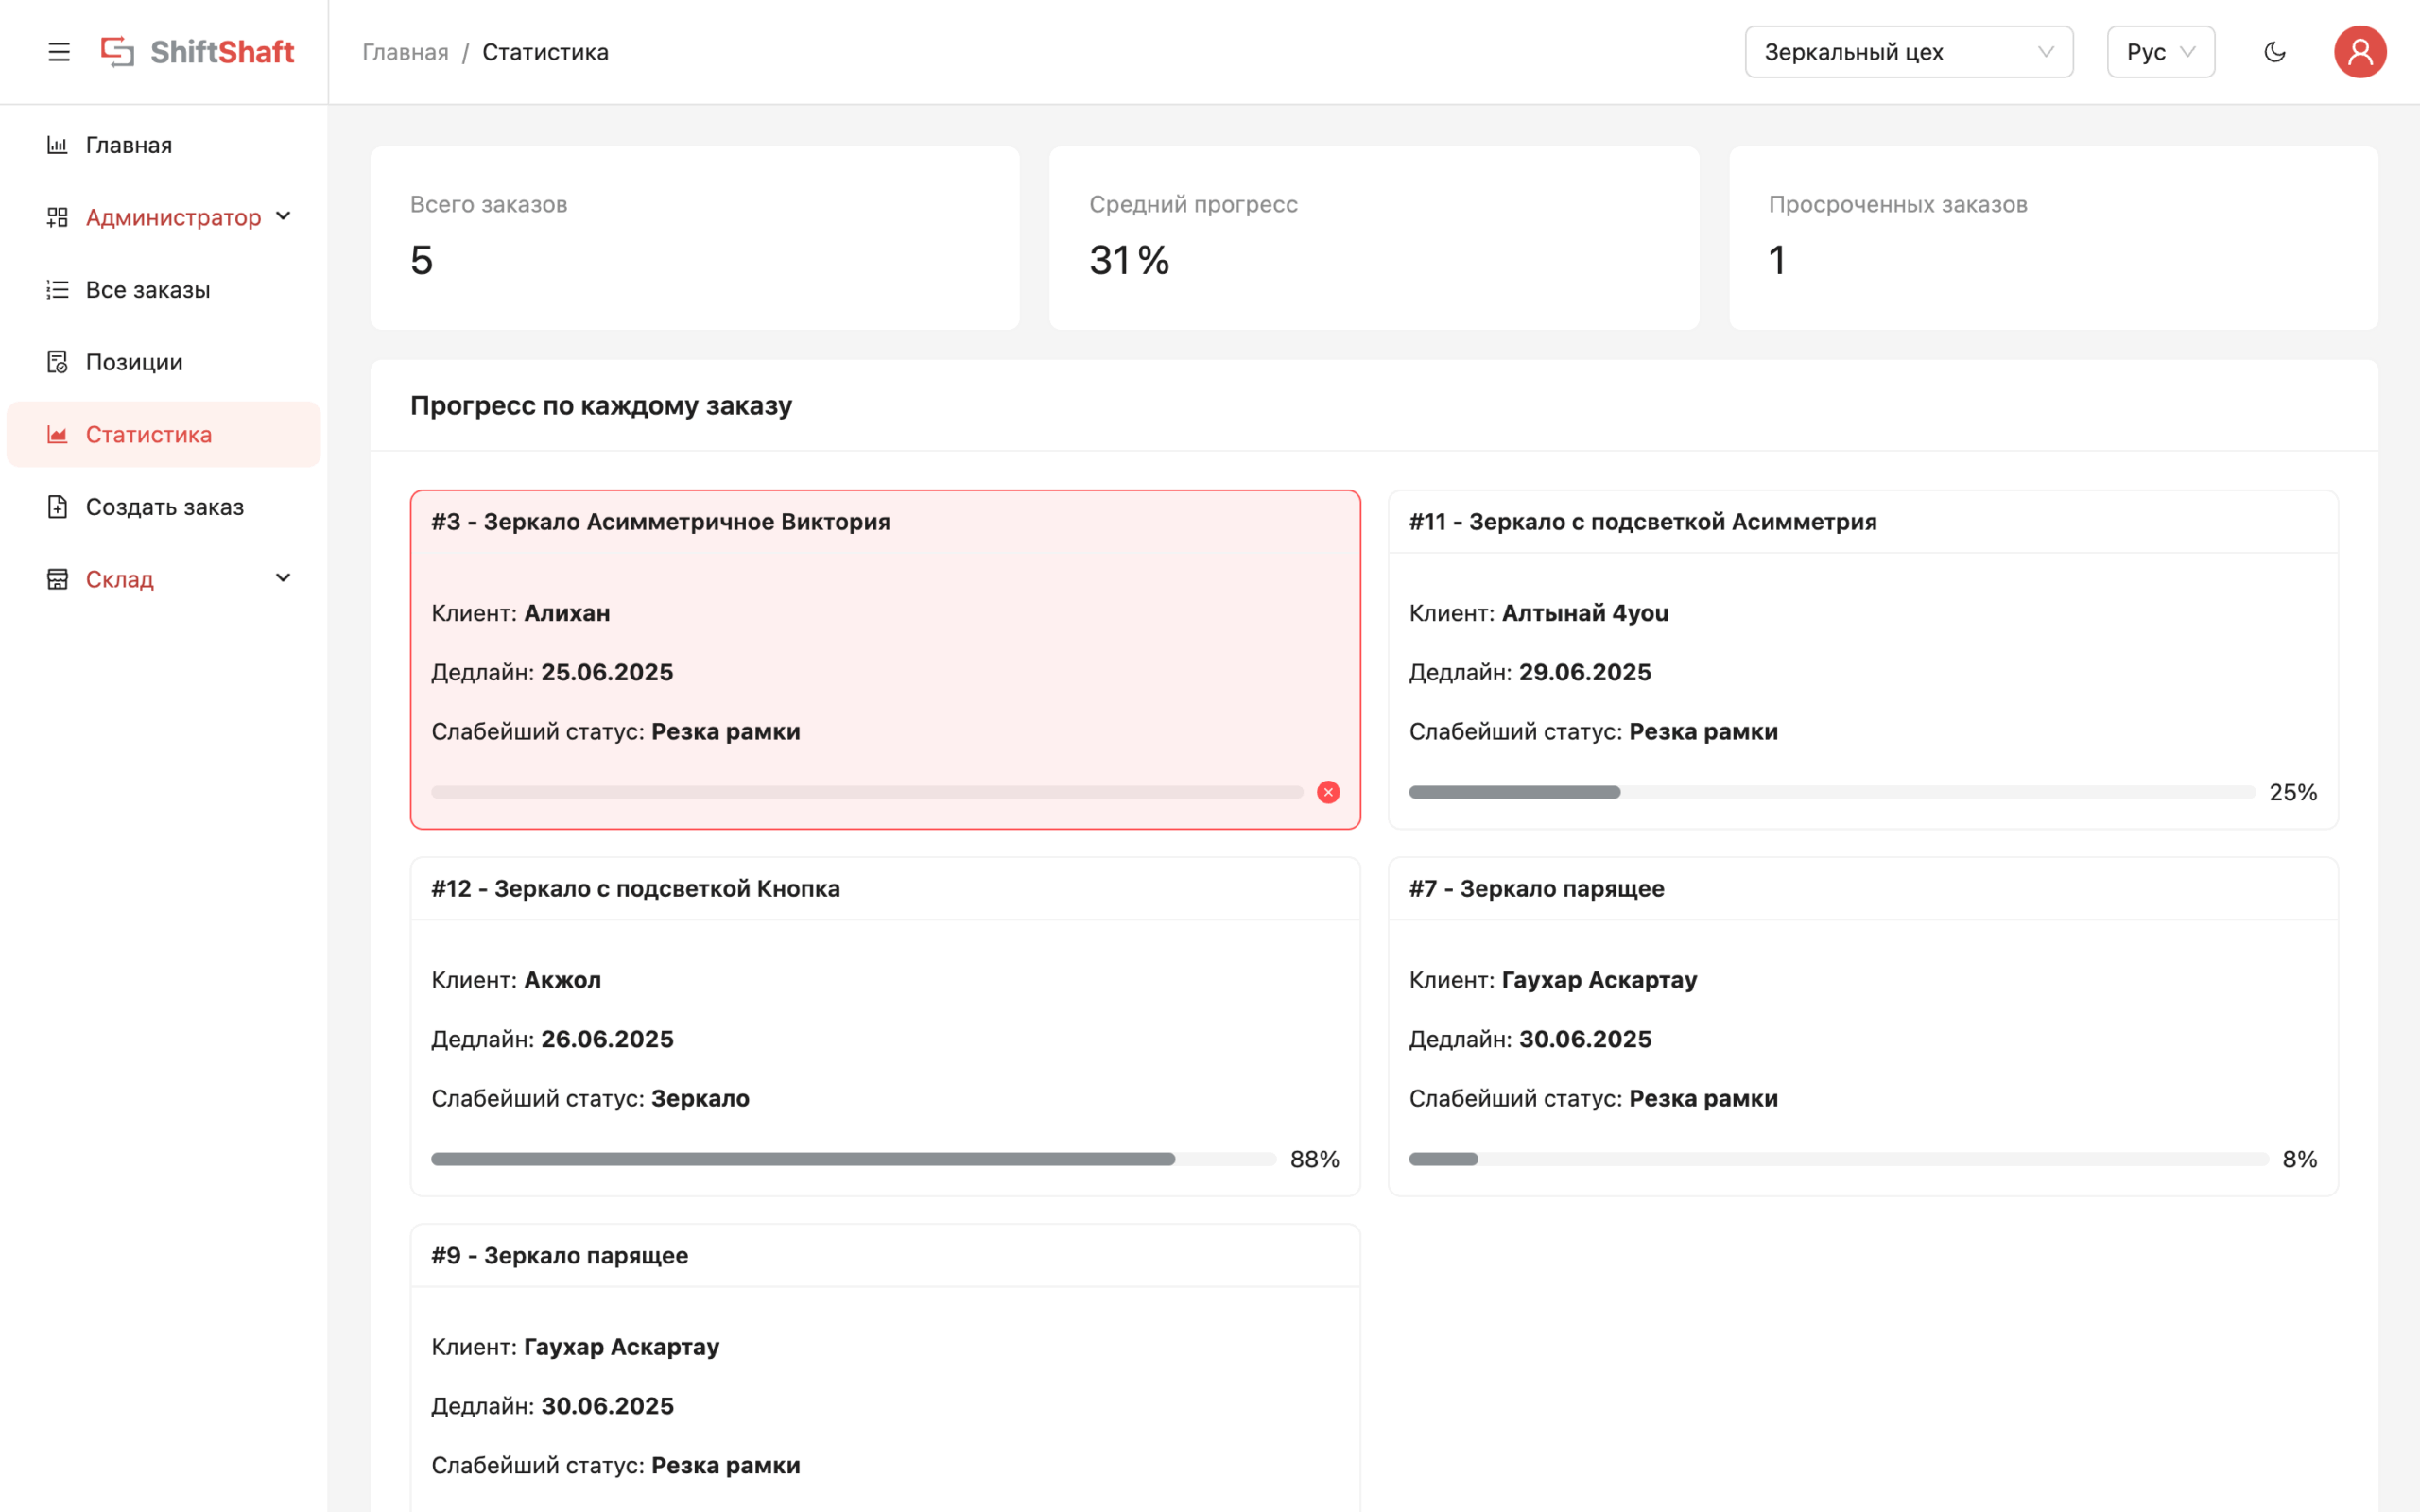Click red error icon on order #3 progress
2420x1512 pixels.
1328,792
